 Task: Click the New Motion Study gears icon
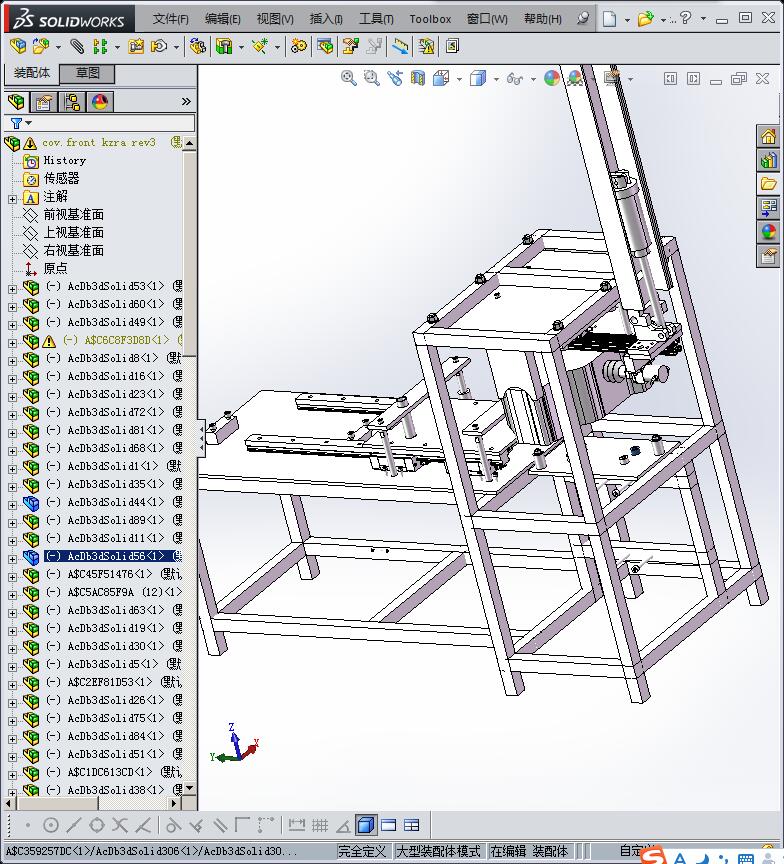[x=299, y=46]
